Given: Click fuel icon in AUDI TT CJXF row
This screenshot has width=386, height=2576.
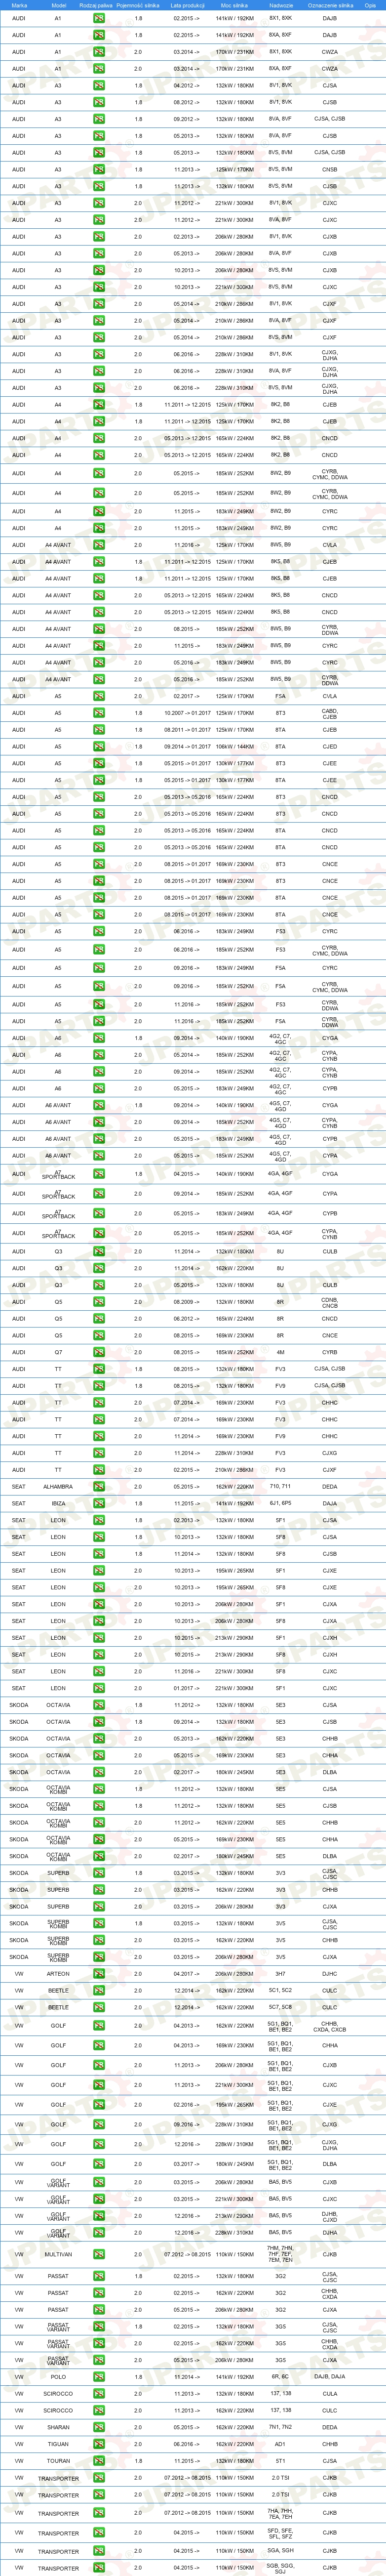Looking at the screenshot, I should click(99, 1470).
